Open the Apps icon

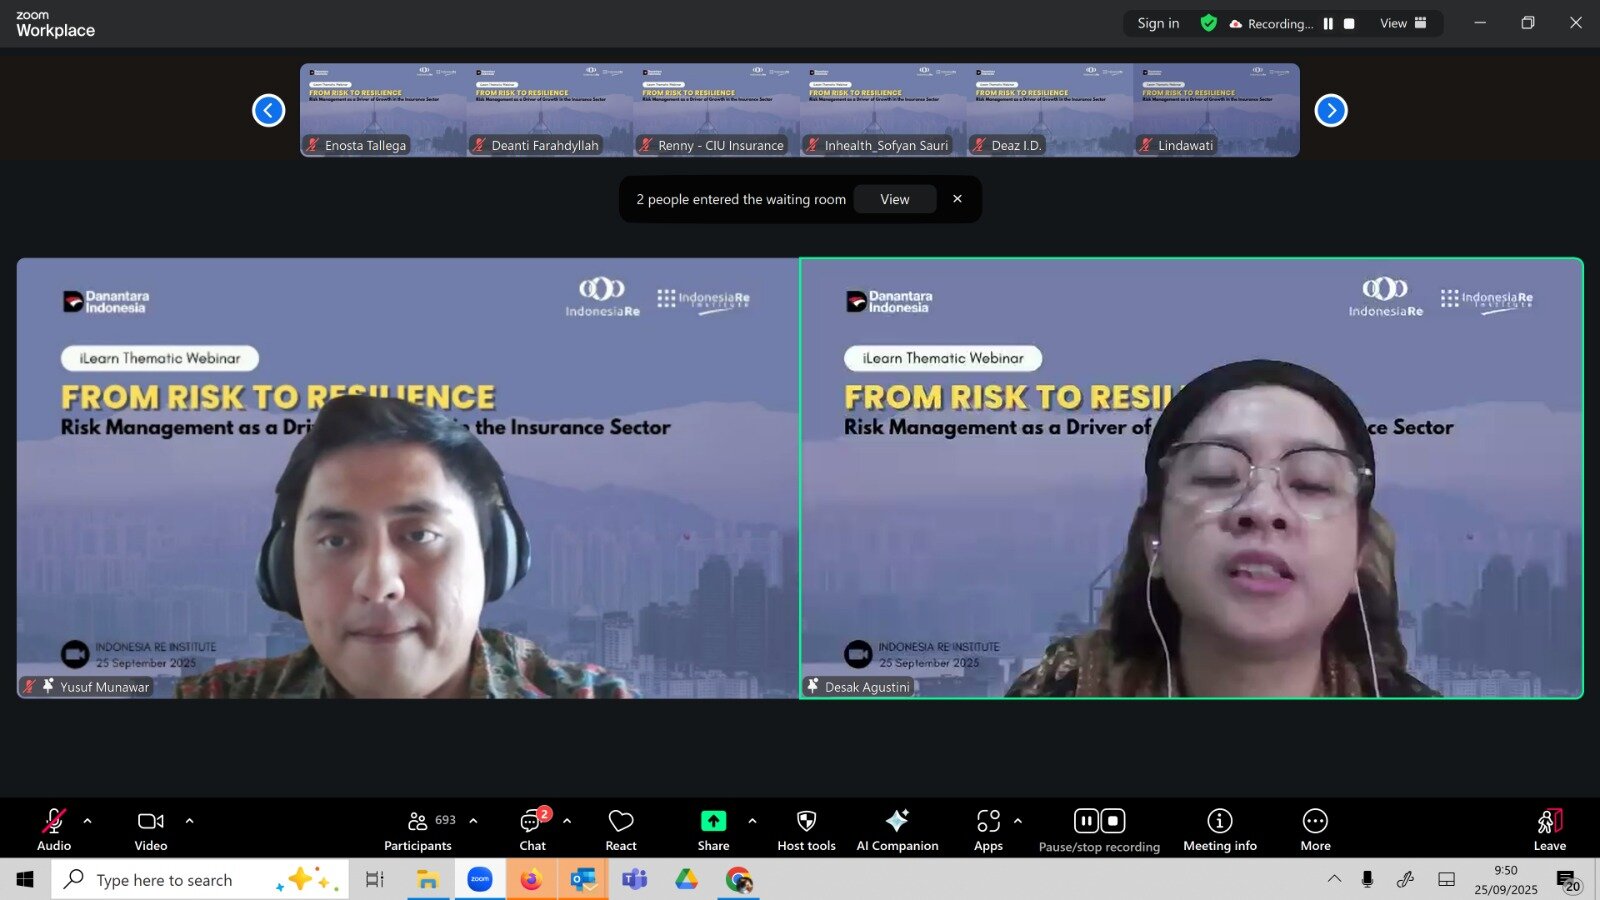(x=988, y=821)
